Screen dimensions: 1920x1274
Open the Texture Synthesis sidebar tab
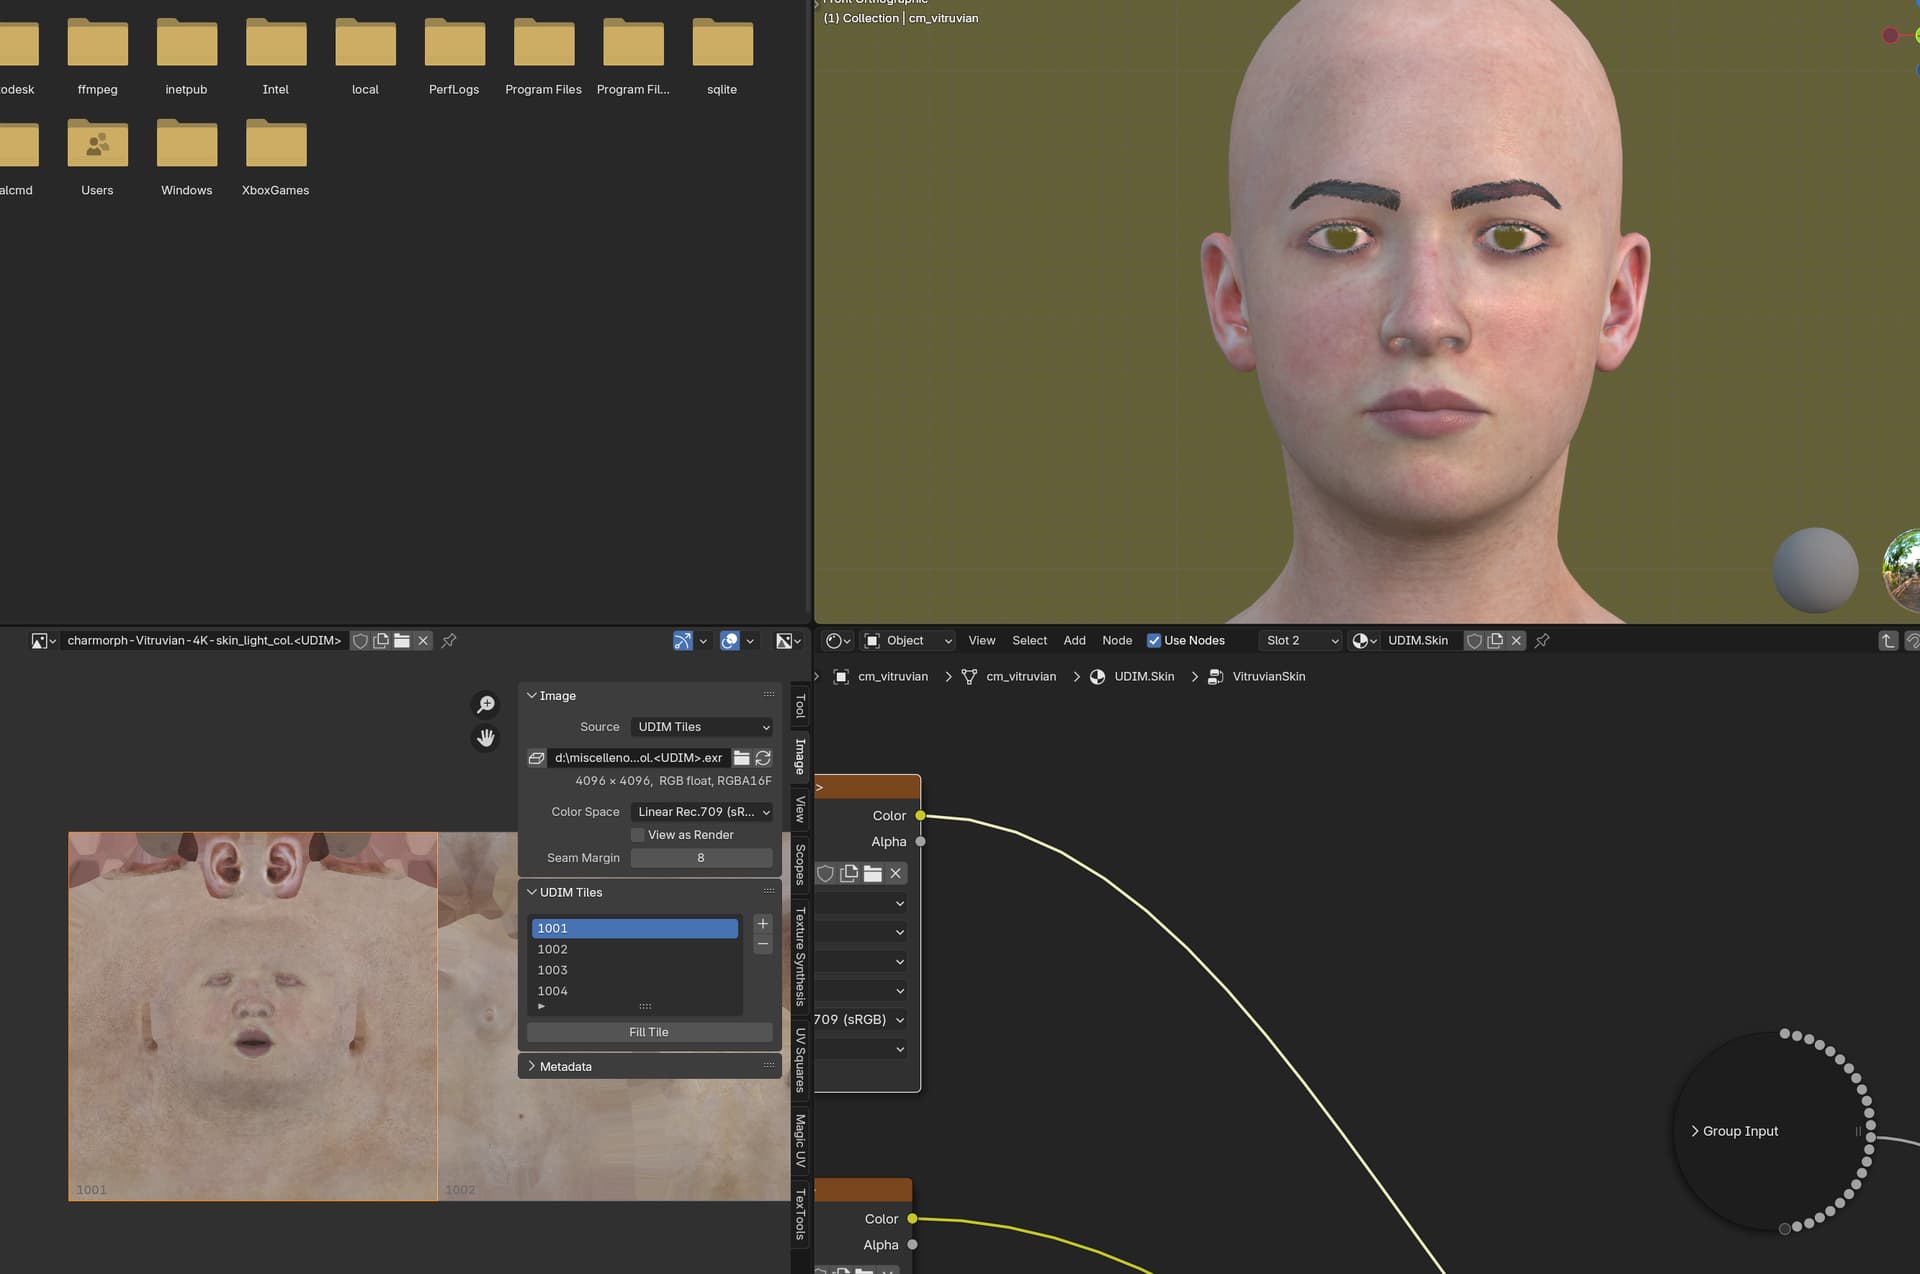(x=800, y=957)
